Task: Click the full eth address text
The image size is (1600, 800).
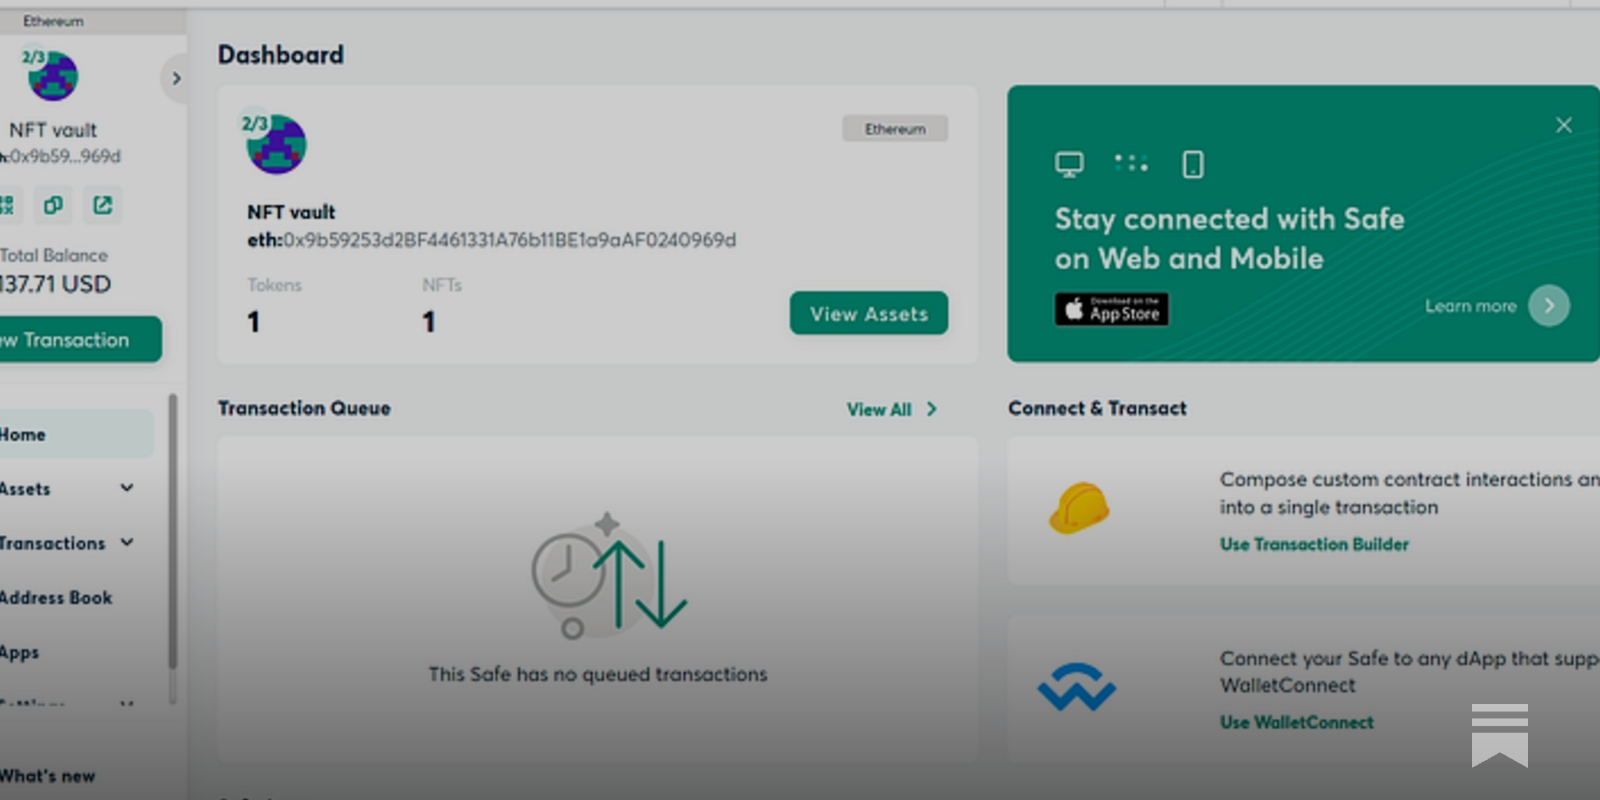Action: click(492, 240)
